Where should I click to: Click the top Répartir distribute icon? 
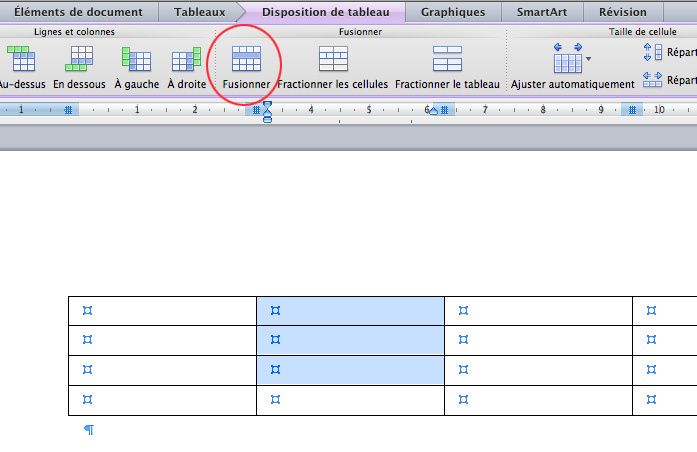(653, 52)
